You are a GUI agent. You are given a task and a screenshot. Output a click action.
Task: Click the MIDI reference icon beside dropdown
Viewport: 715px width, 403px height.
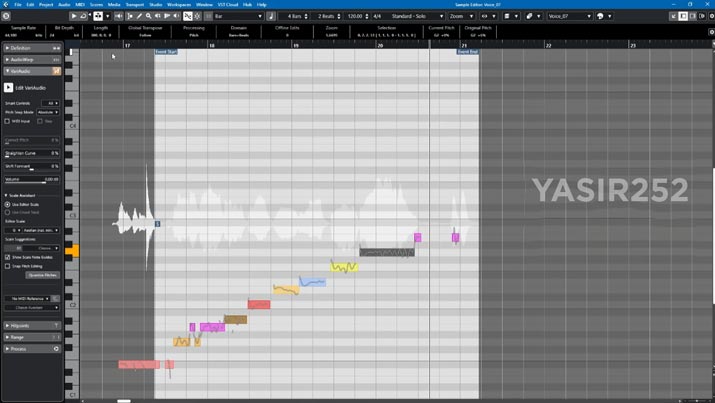click(x=55, y=299)
